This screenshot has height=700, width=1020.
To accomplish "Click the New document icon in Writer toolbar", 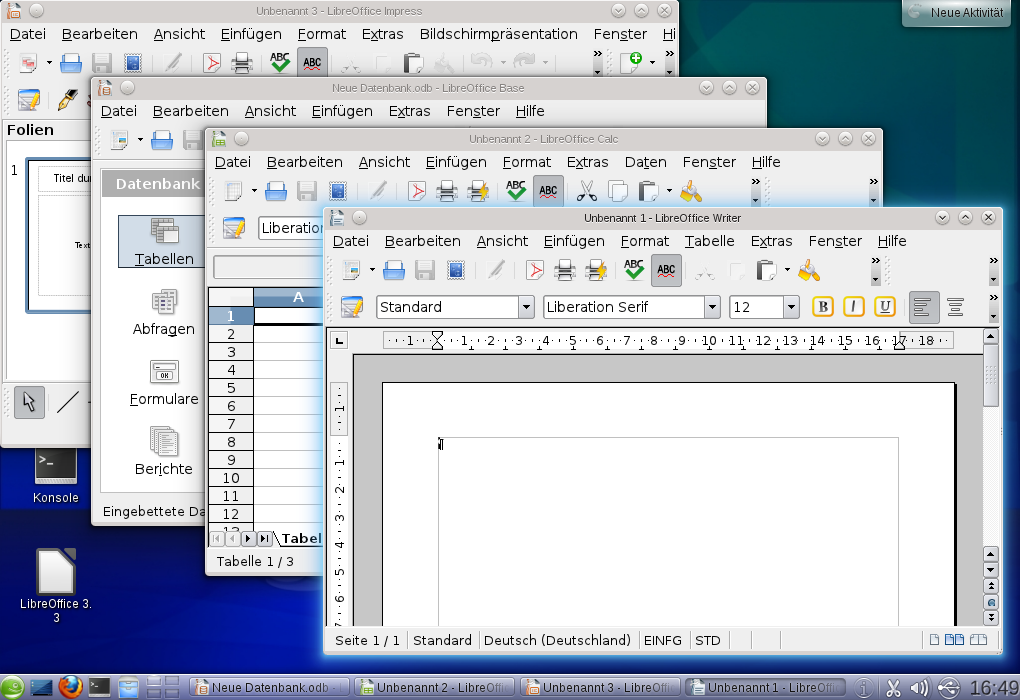I will pyautogui.click(x=352, y=271).
